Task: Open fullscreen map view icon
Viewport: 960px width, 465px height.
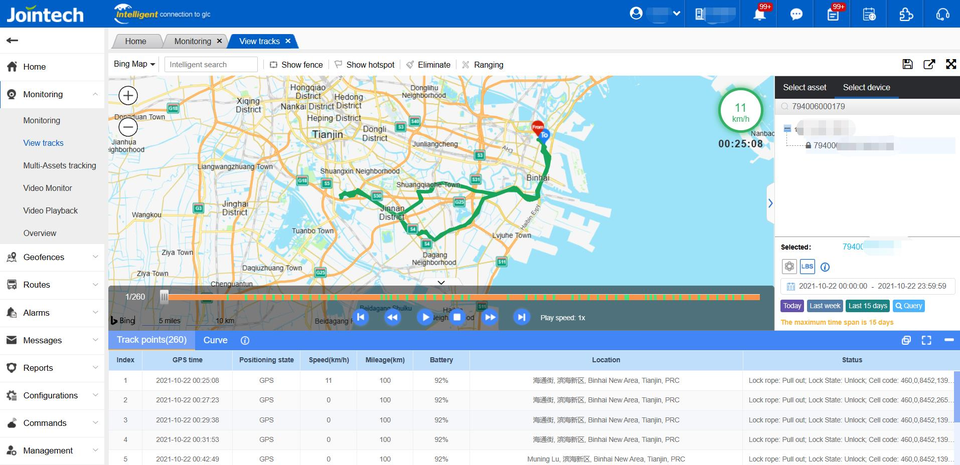Action: coord(951,64)
